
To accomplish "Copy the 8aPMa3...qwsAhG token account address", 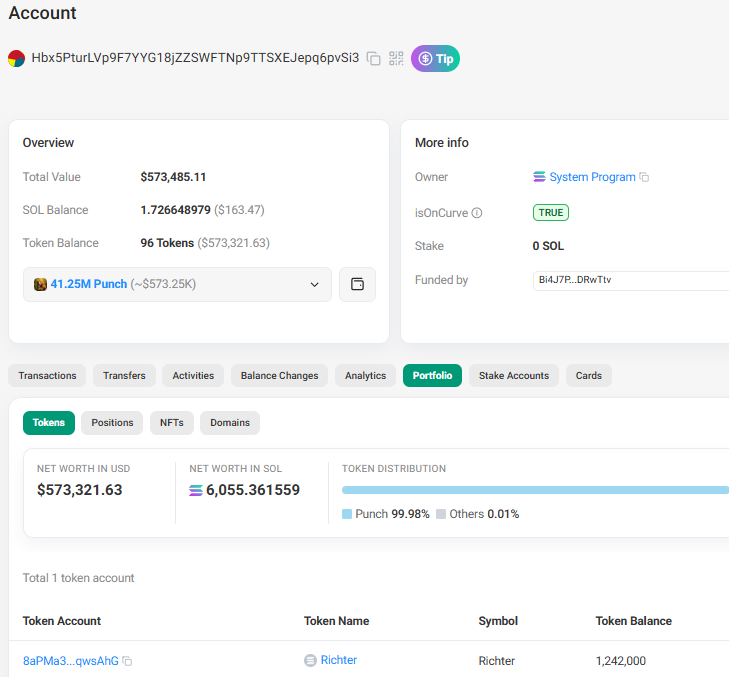I will tap(127, 661).
